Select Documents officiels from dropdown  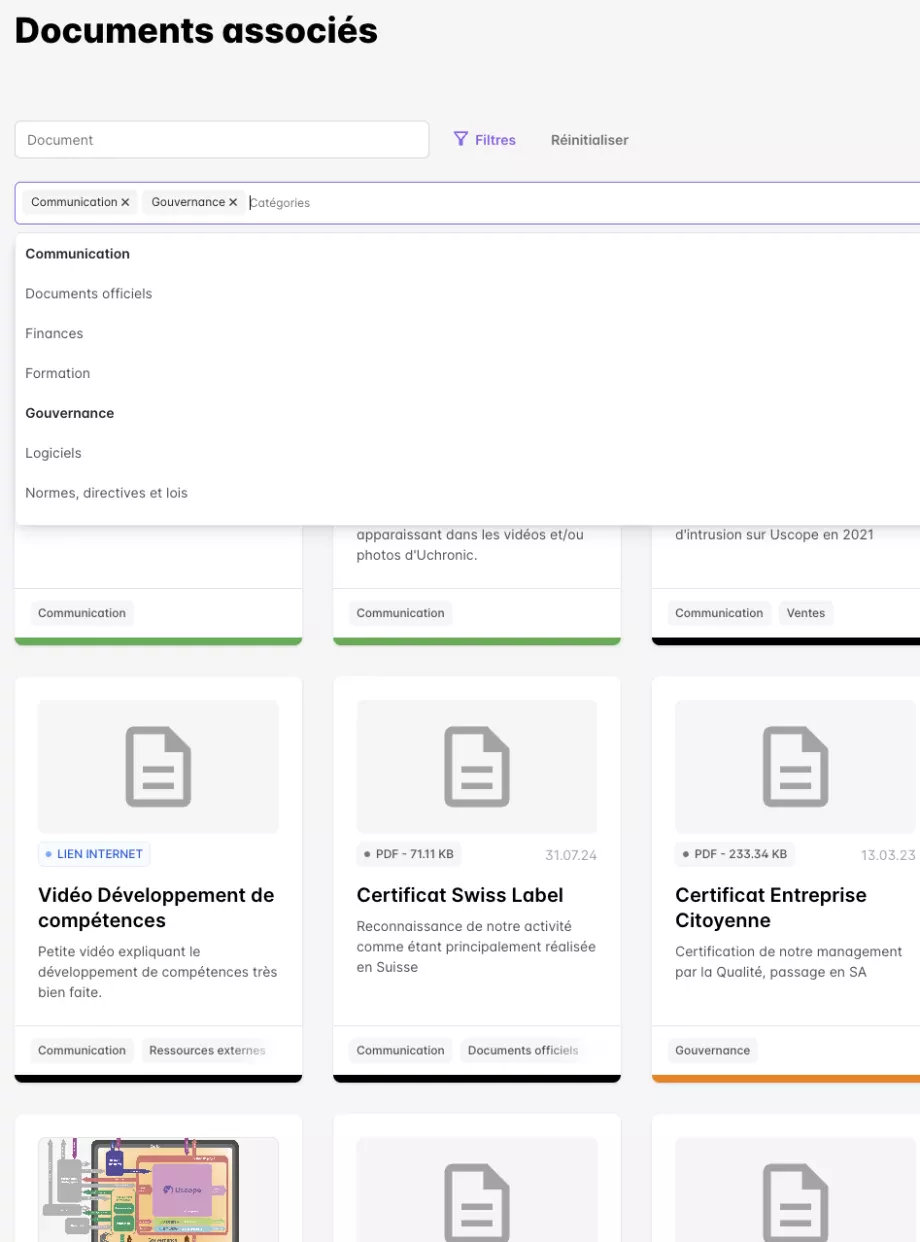point(89,294)
